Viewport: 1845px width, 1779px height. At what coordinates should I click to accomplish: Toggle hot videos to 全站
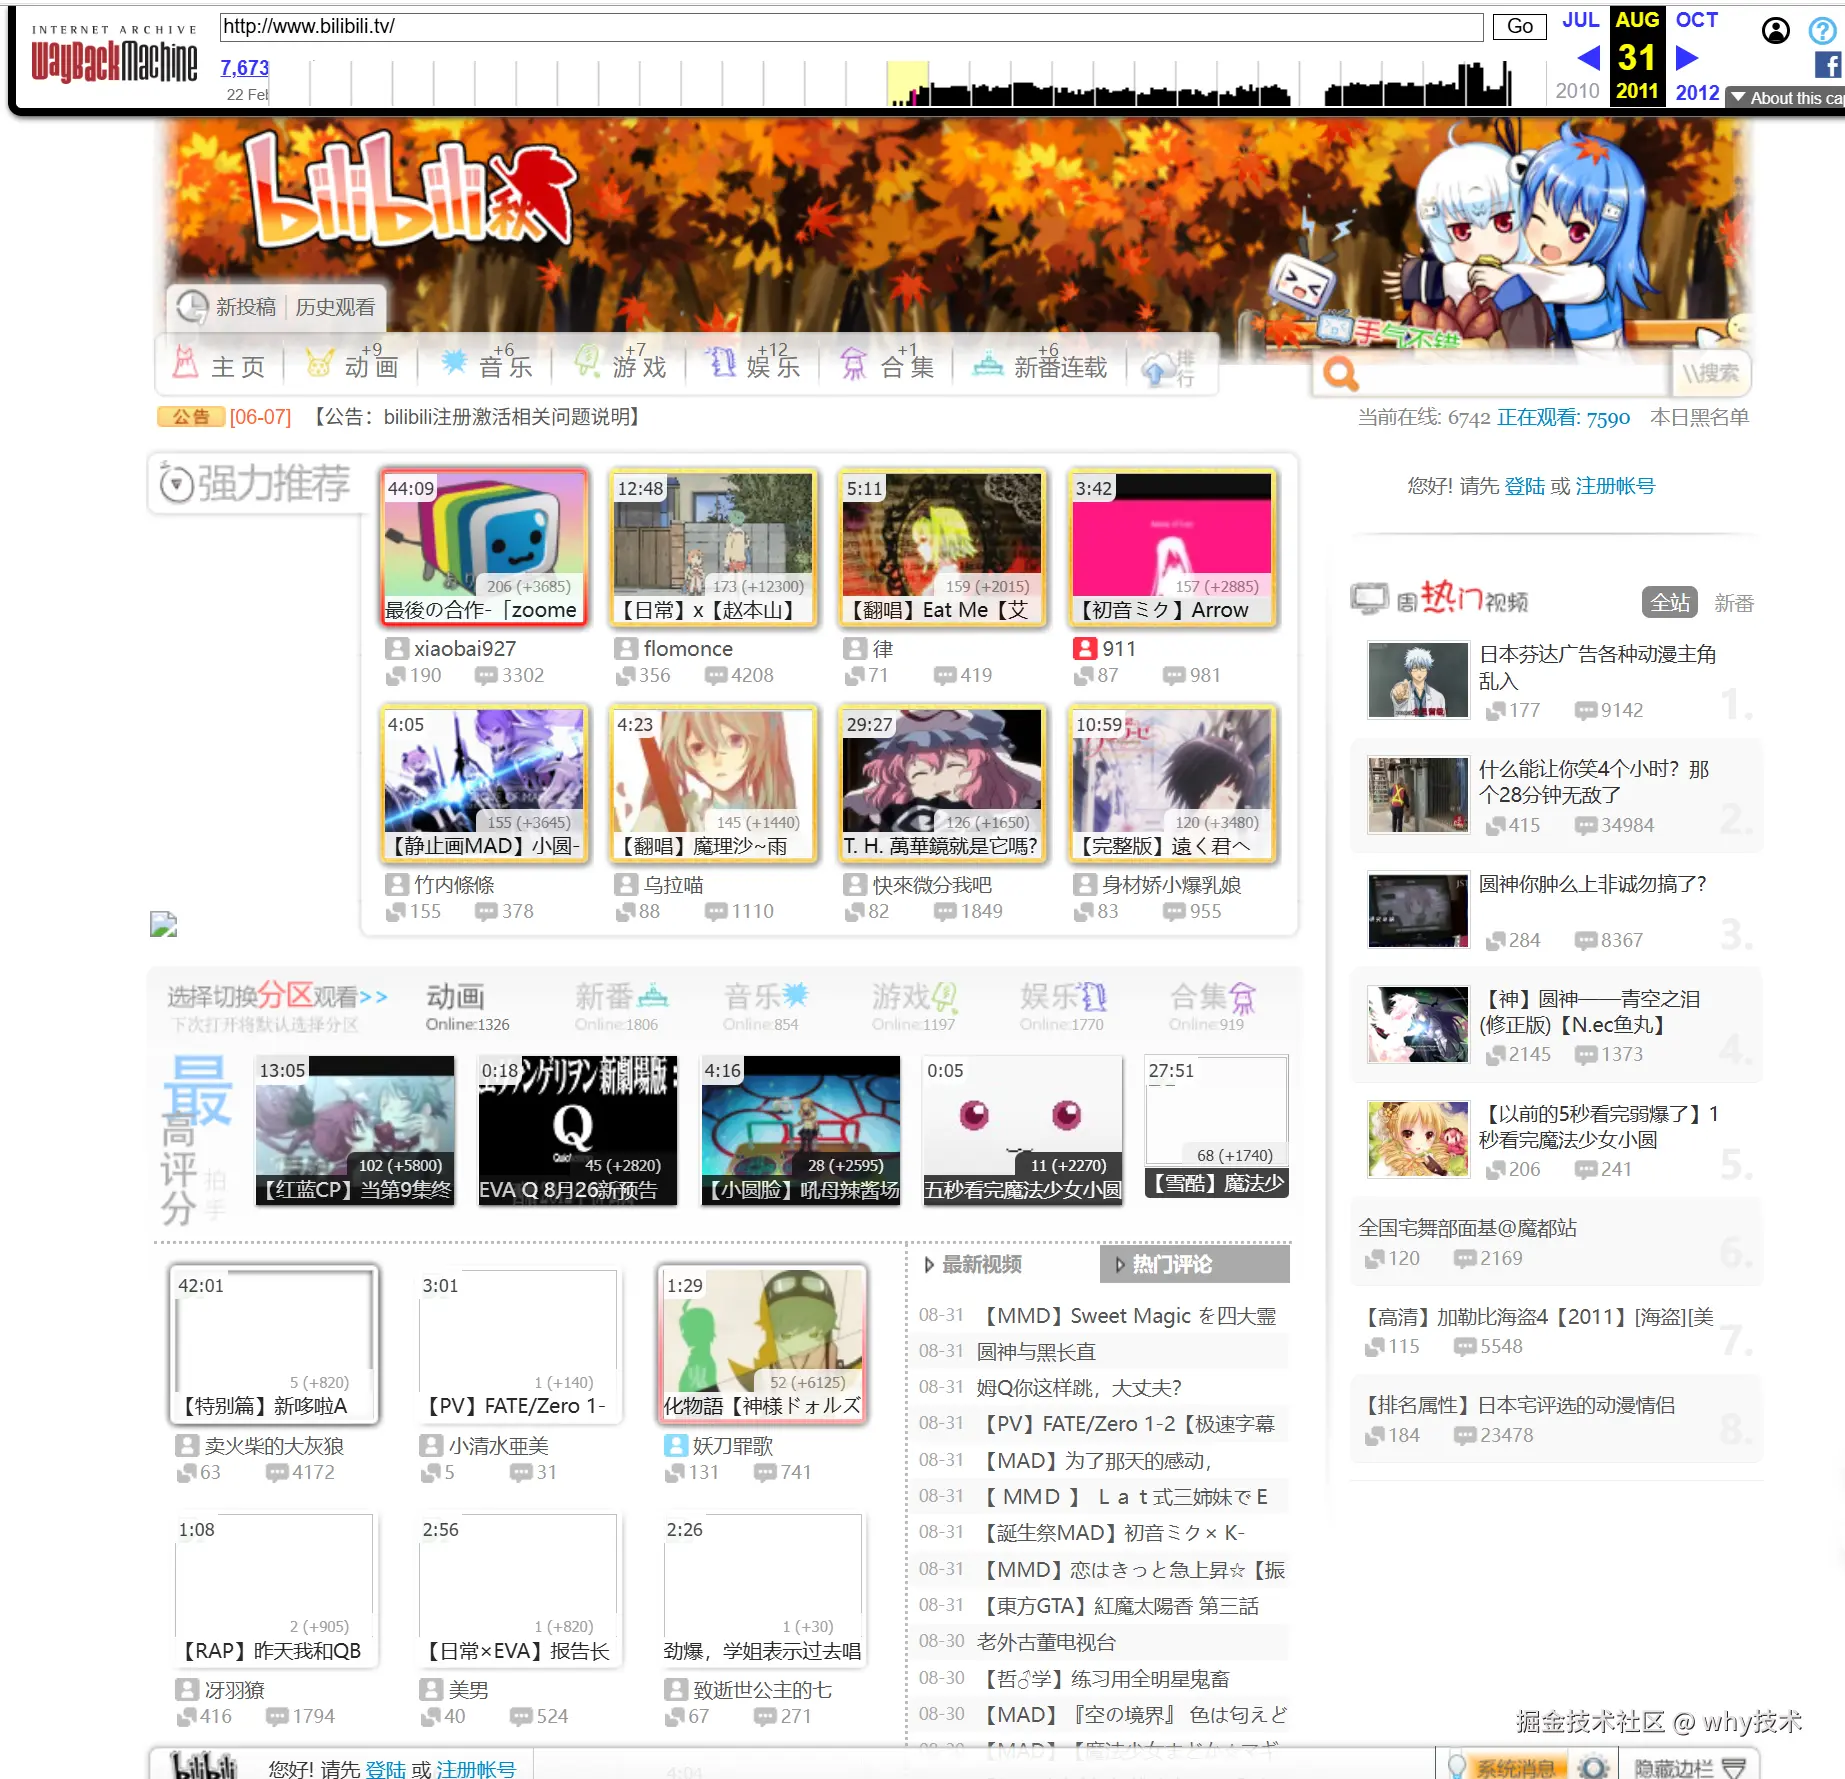pyautogui.click(x=1670, y=603)
